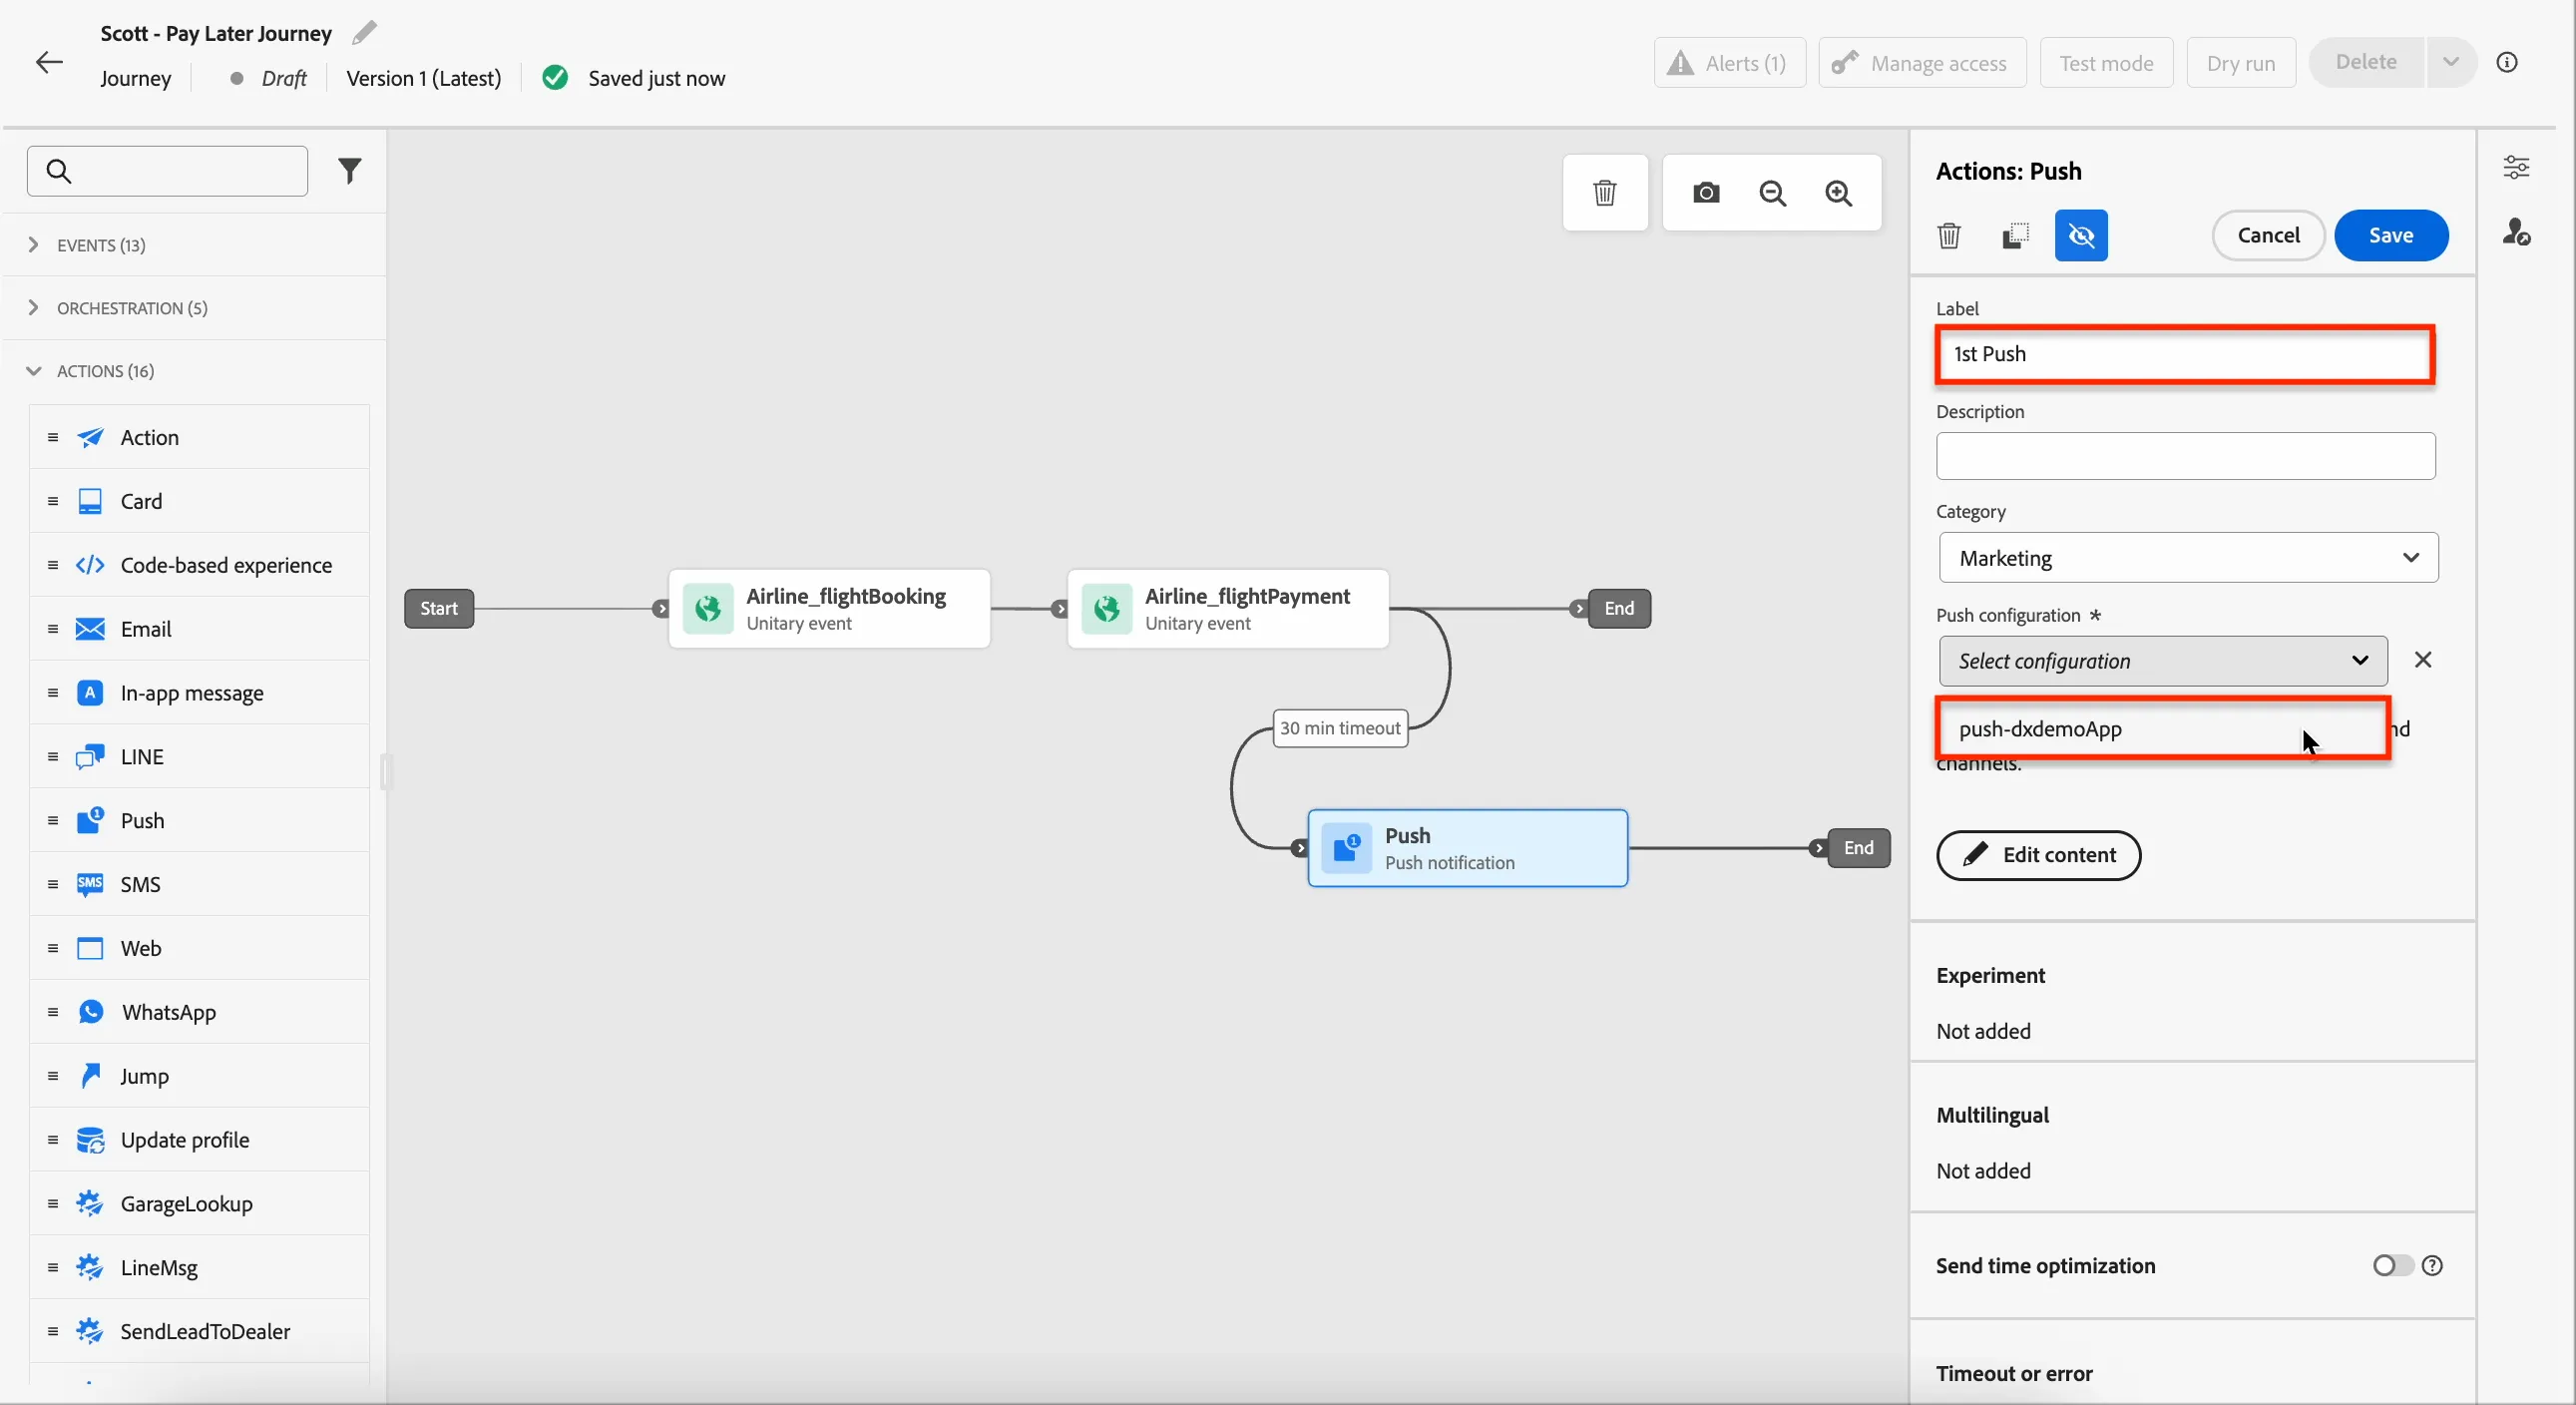
Task: Select the Push notification node on canvas
Action: click(1467, 848)
